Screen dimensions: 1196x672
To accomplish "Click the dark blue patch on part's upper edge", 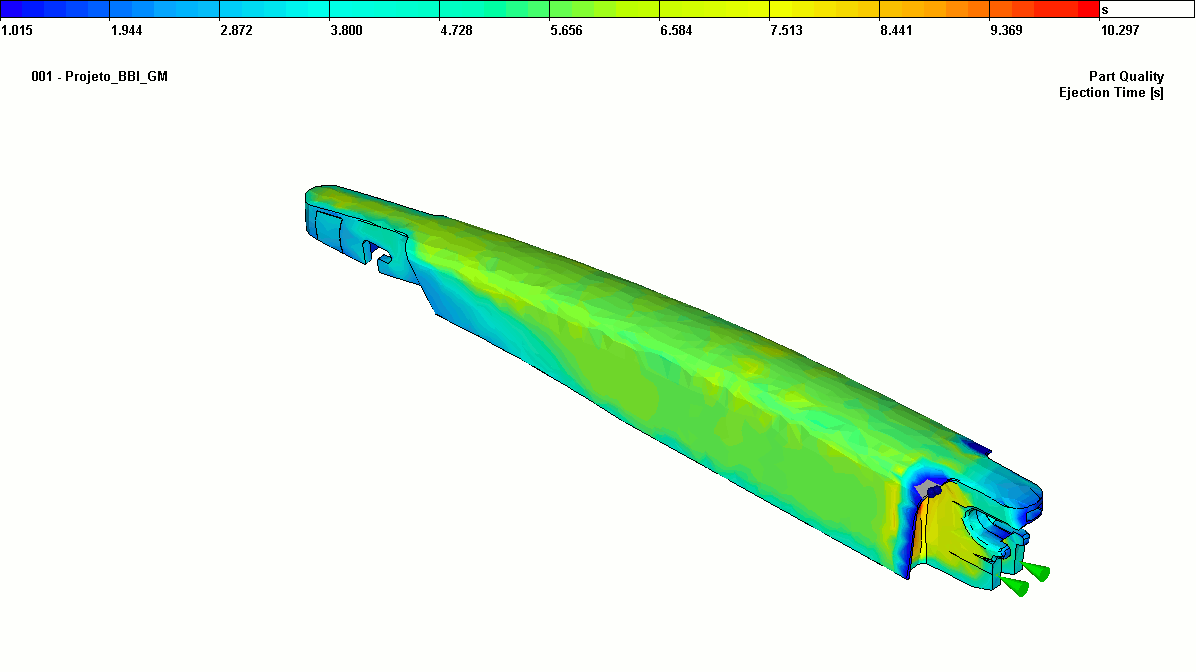I will point(973,446).
